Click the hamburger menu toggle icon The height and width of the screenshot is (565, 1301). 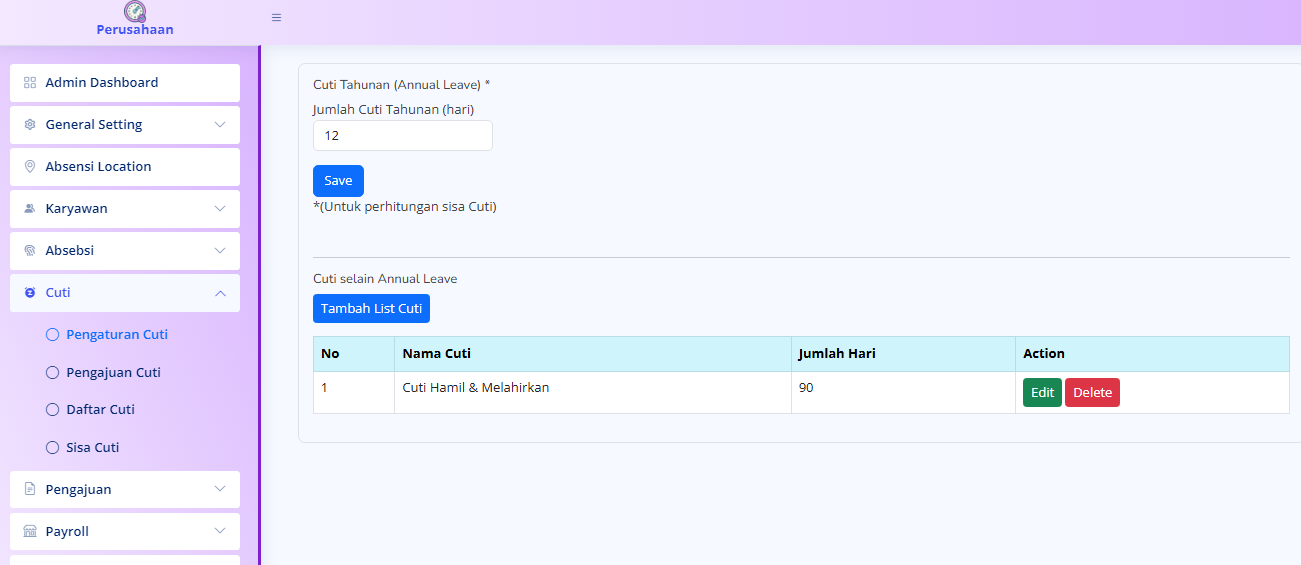pyautogui.click(x=277, y=17)
